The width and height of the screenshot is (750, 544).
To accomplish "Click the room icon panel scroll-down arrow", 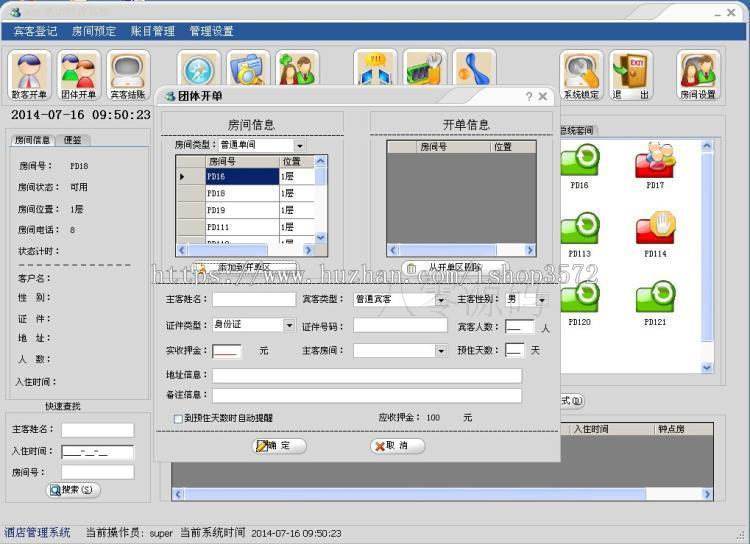I will click(707, 367).
